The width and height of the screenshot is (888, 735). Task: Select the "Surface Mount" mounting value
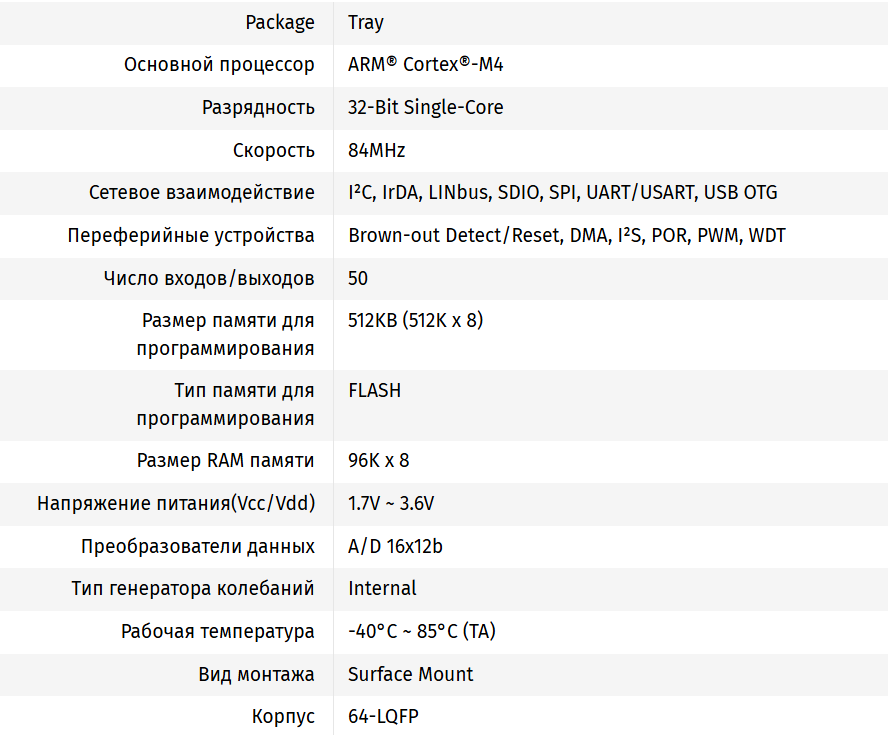pyautogui.click(x=411, y=674)
